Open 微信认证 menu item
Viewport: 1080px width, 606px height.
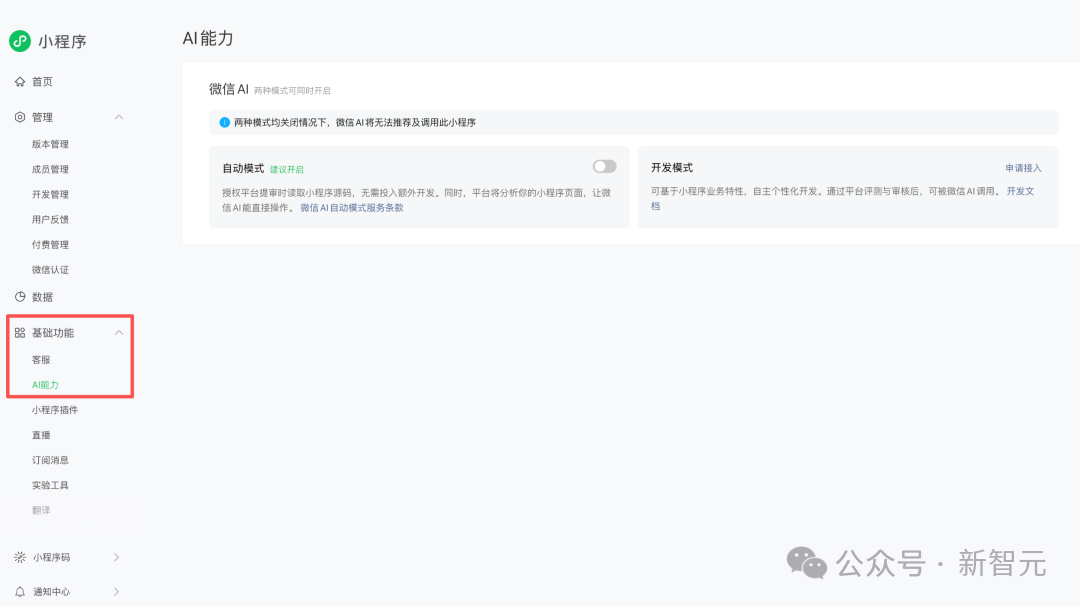tap(50, 270)
